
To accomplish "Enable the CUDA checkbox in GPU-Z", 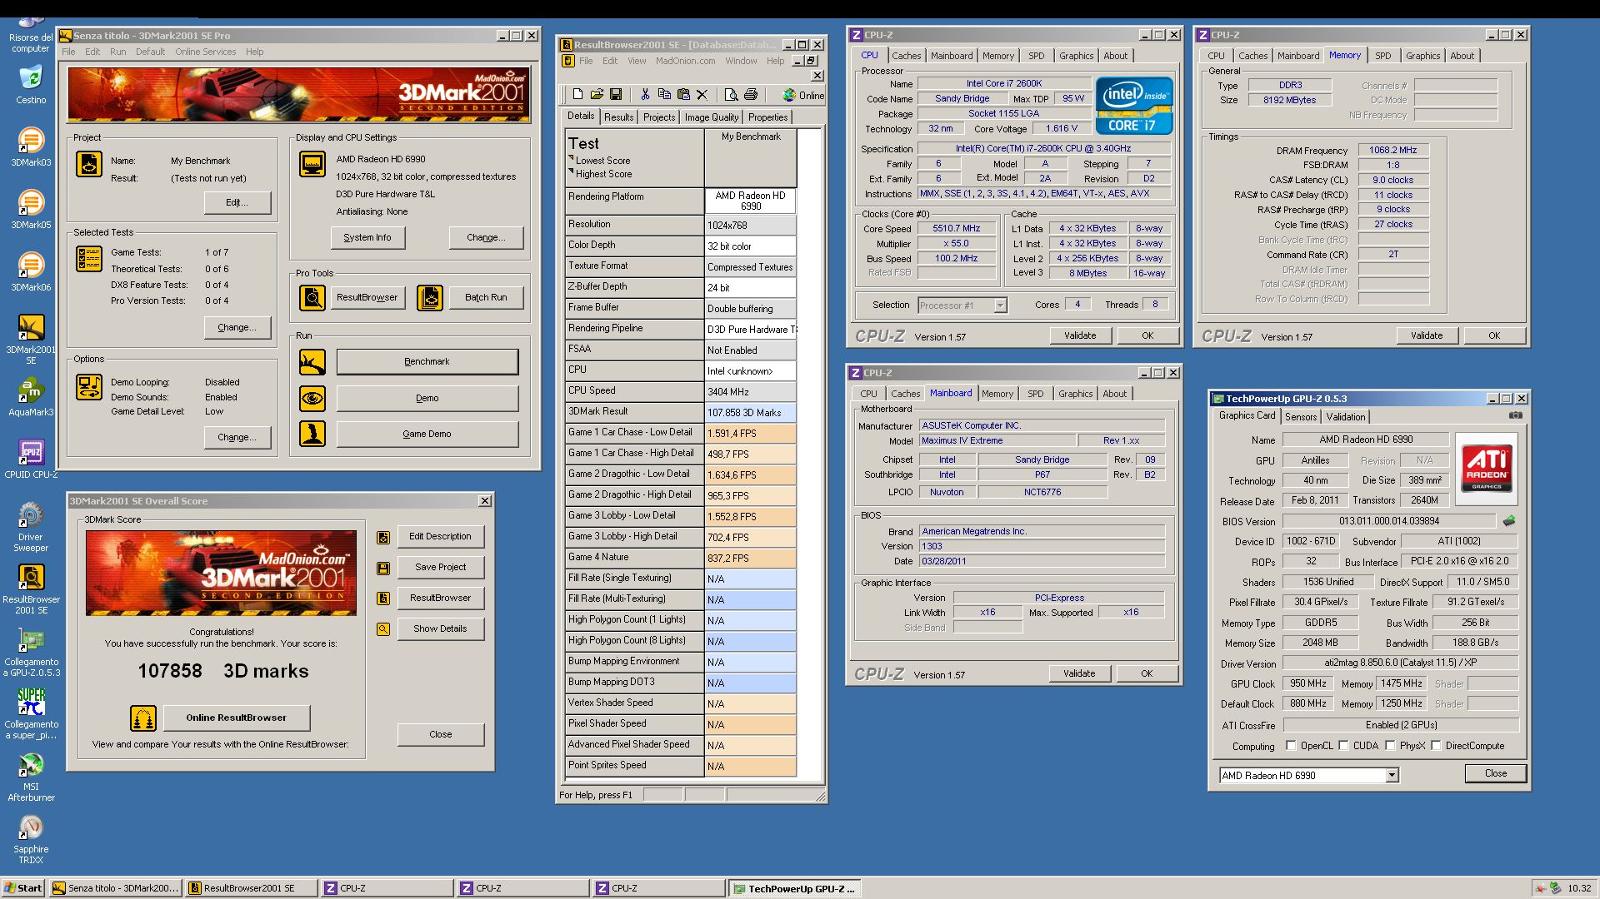I will [x=1343, y=746].
